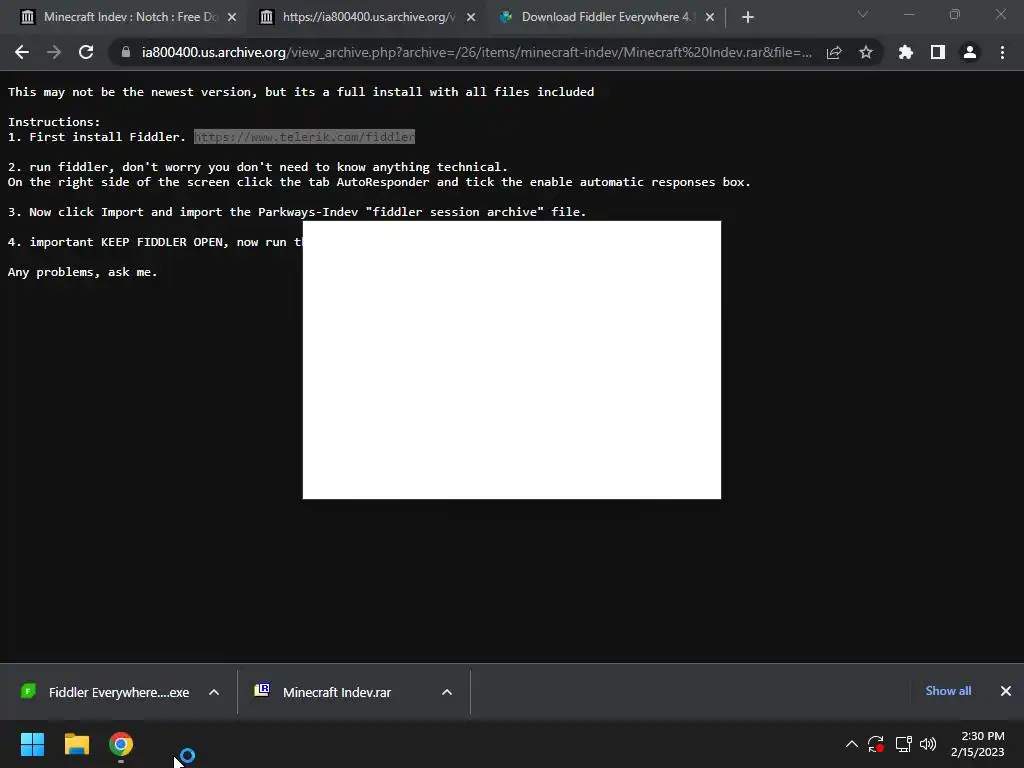Image resolution: width=1024 pixels, height=768 pixels.
Task: Click Chrome icon in taskbar
Action: click(x=121, y=744)
